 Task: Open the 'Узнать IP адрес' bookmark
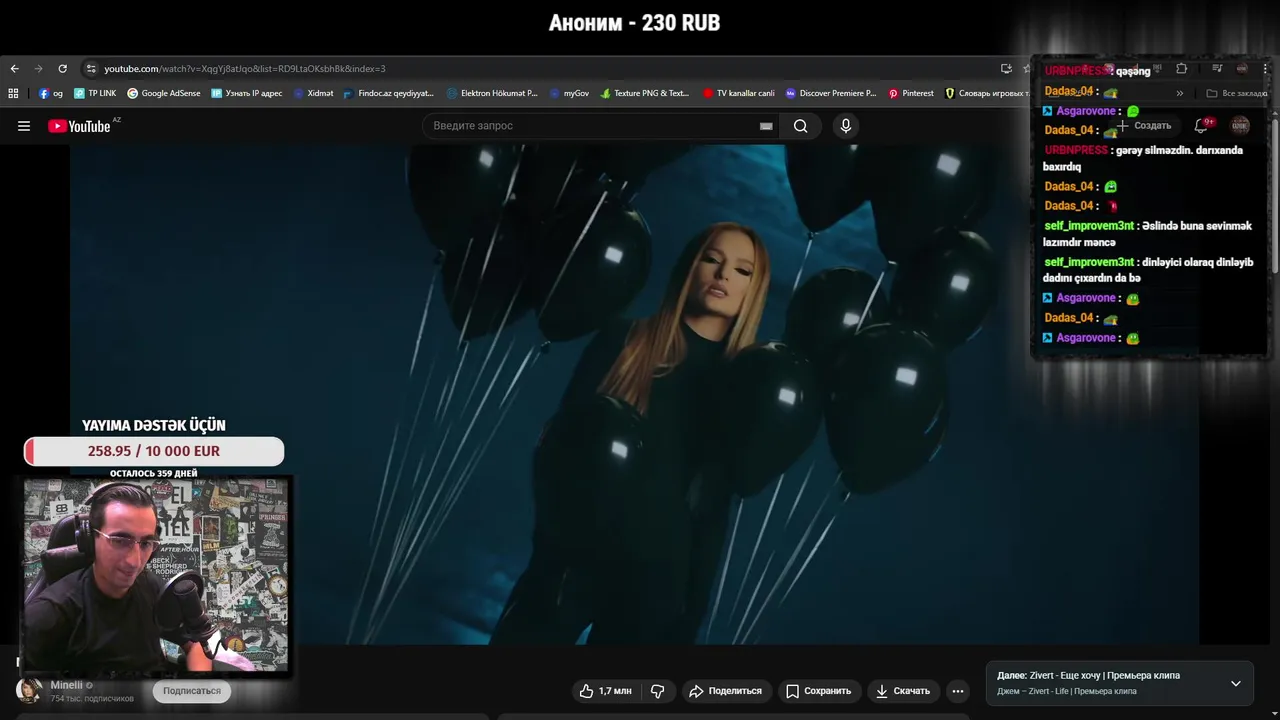point(247,93)
